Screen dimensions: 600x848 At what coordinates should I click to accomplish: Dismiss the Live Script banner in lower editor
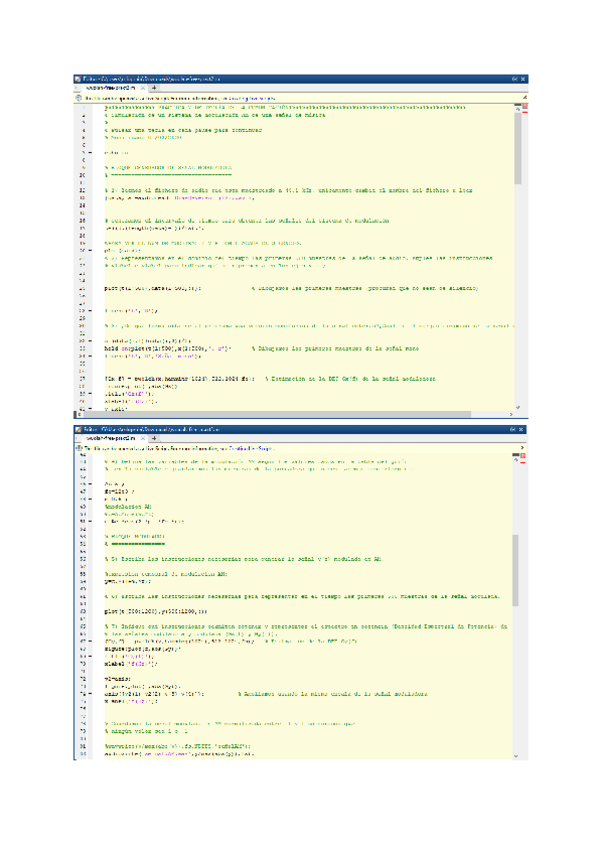coord(523,450)
